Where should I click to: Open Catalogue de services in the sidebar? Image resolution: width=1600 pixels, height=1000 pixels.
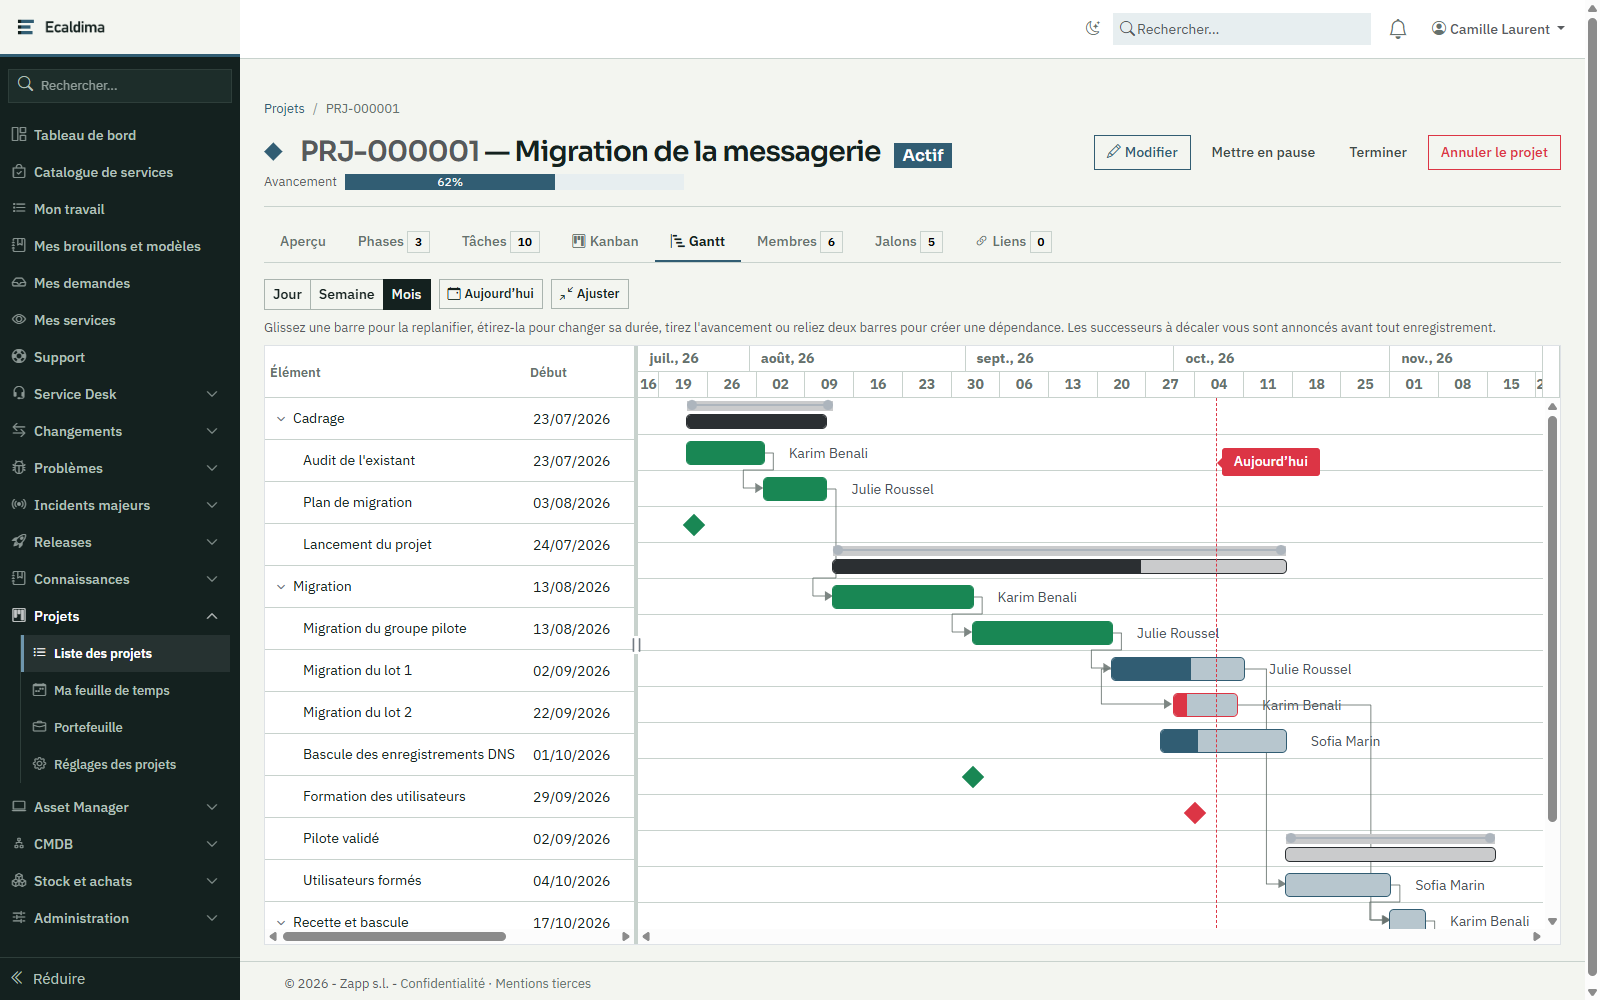[x=120, y=172]
